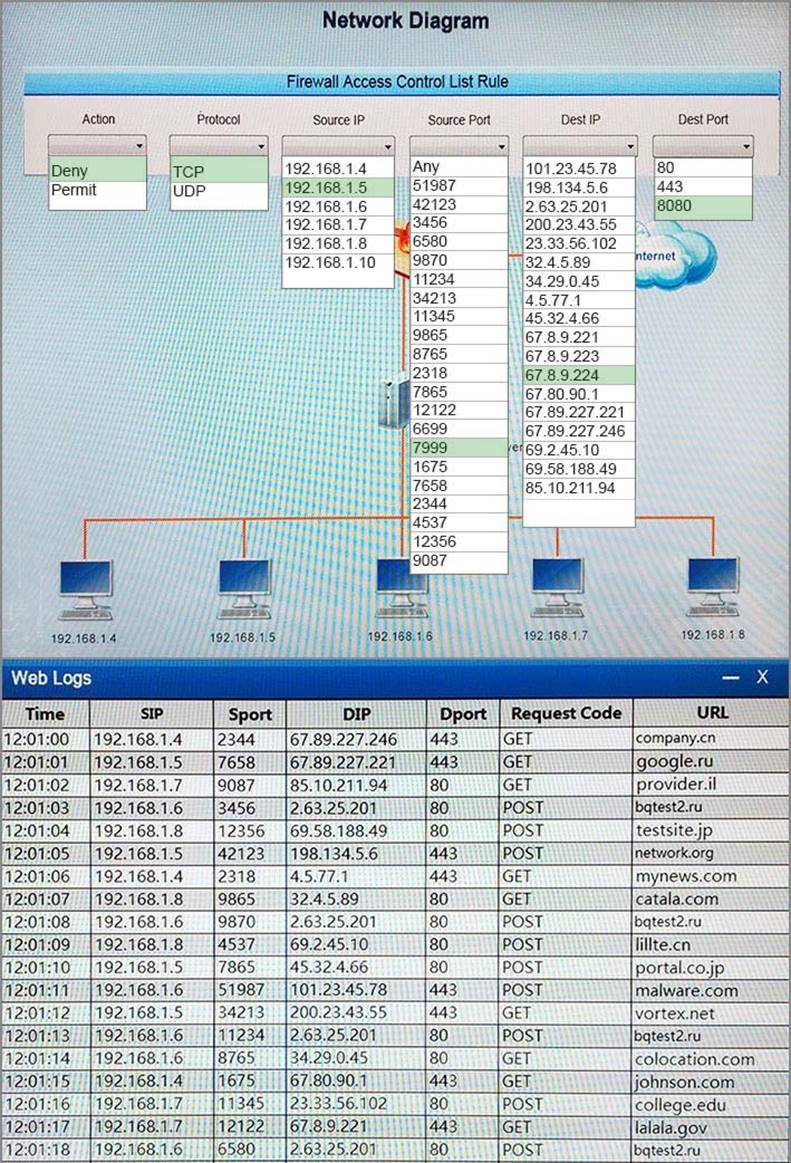791x1163 pixels.
Task: Select 192.168.1.6 in Source IP list
Action: click(338, 206)
